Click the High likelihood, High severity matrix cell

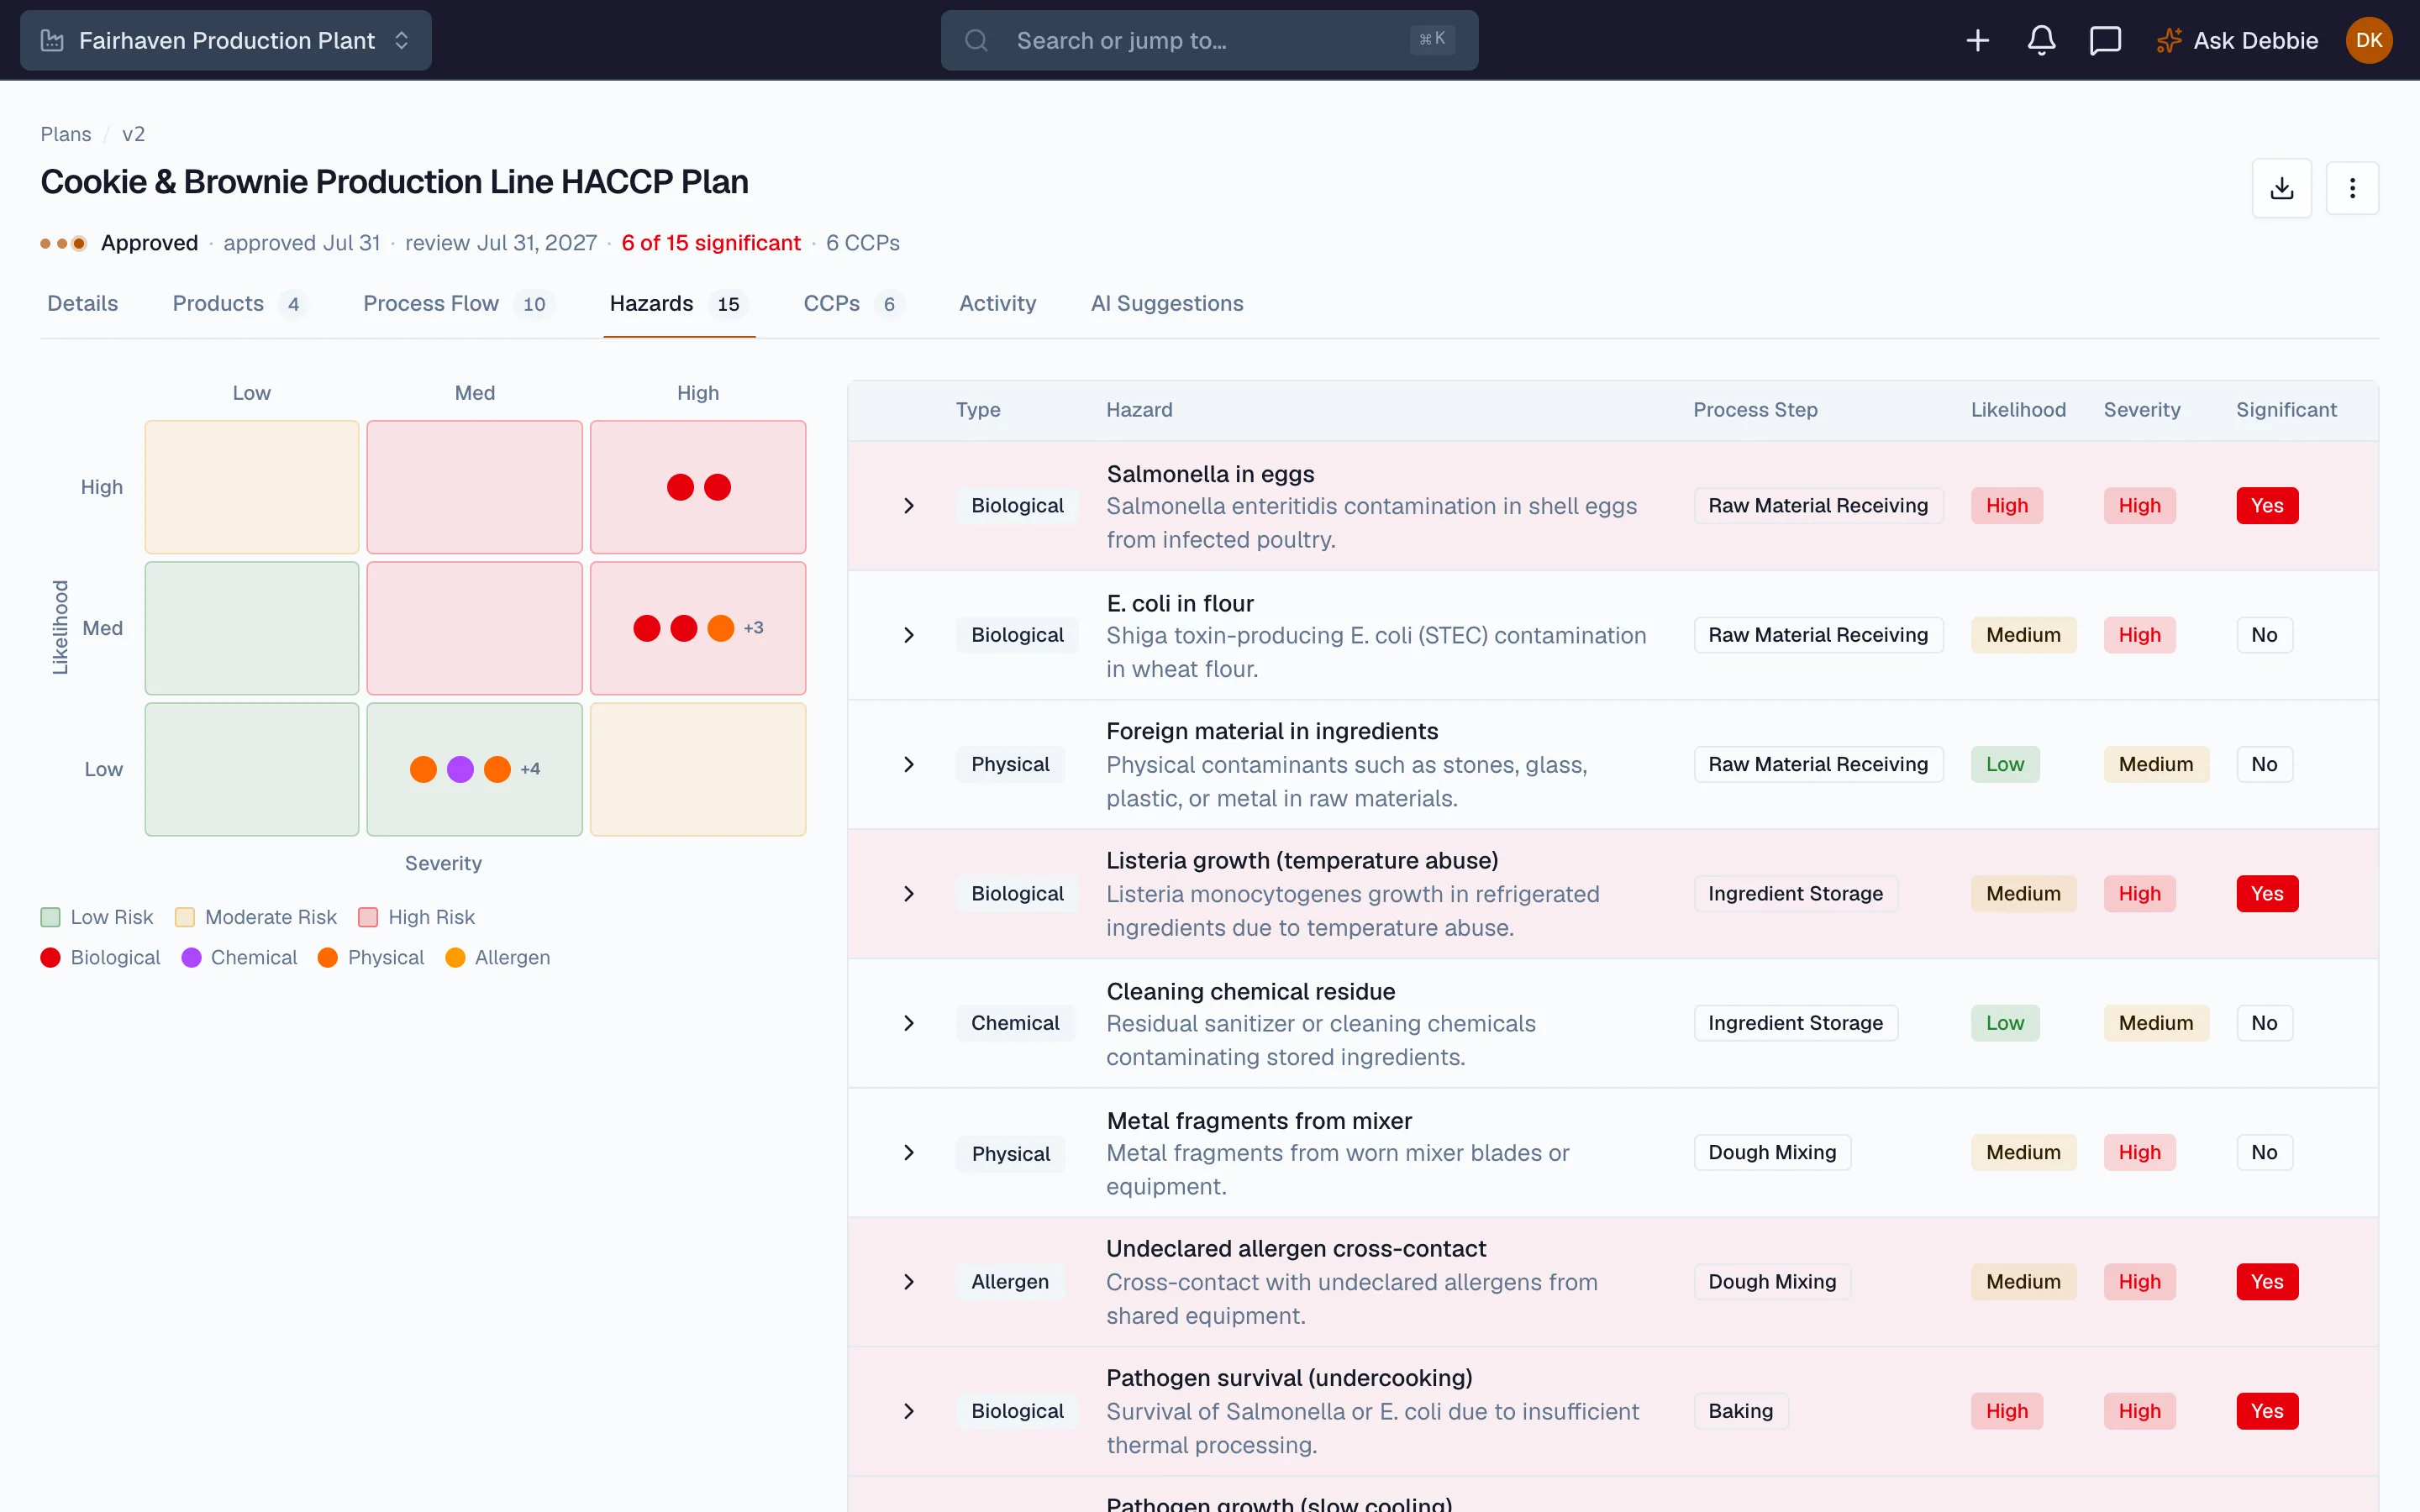tap(697, 487)
